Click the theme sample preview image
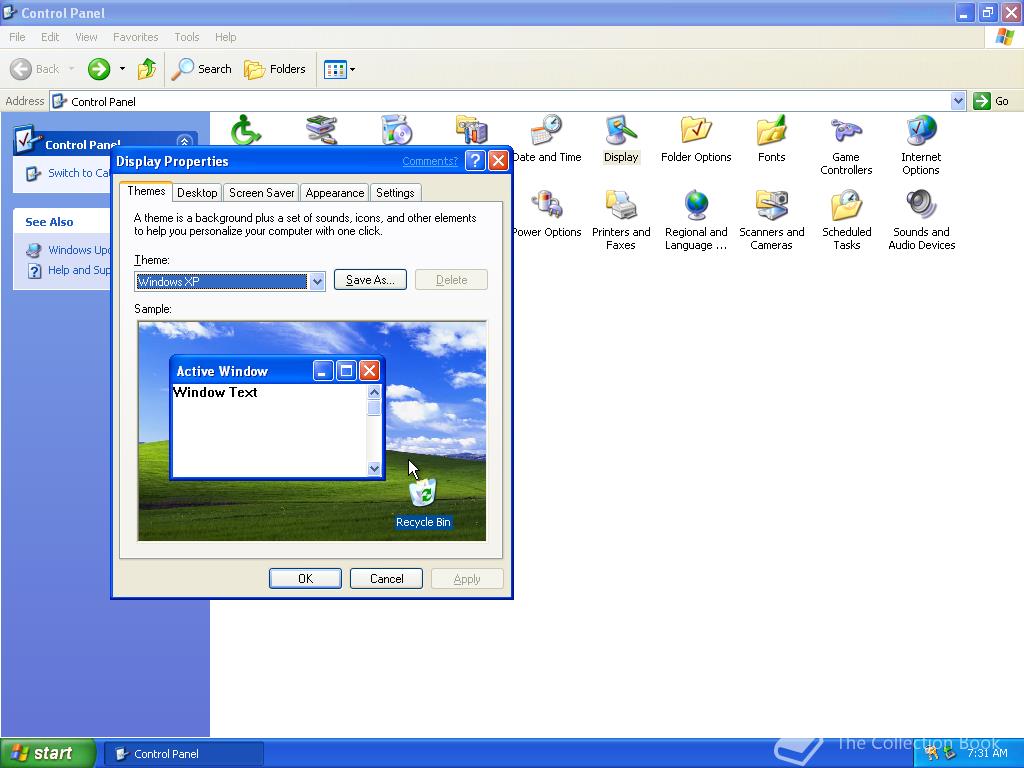 312,431
